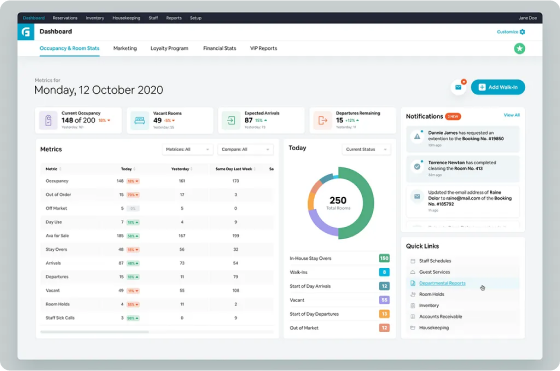Open the messages envelope icon with badge
The height and width of the screenshot is (371, 560).
458,87
